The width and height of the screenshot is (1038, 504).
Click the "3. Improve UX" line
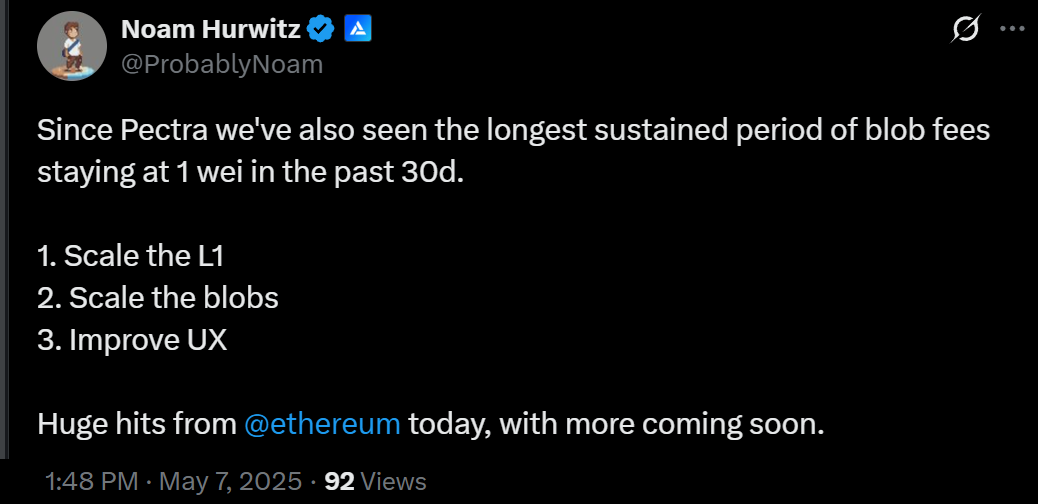pos(133,339)
